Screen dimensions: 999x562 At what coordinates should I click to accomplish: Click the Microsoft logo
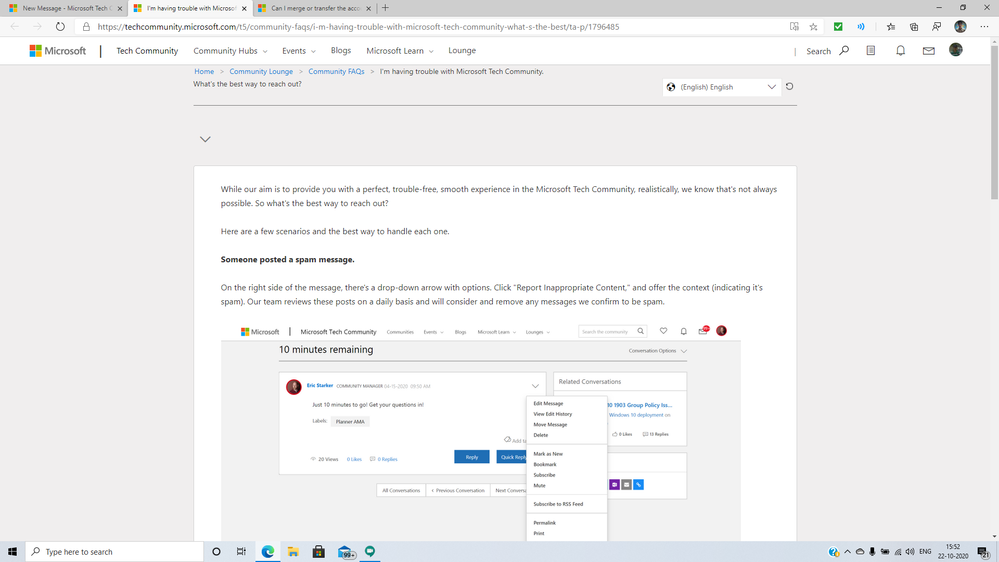(57, 50)
